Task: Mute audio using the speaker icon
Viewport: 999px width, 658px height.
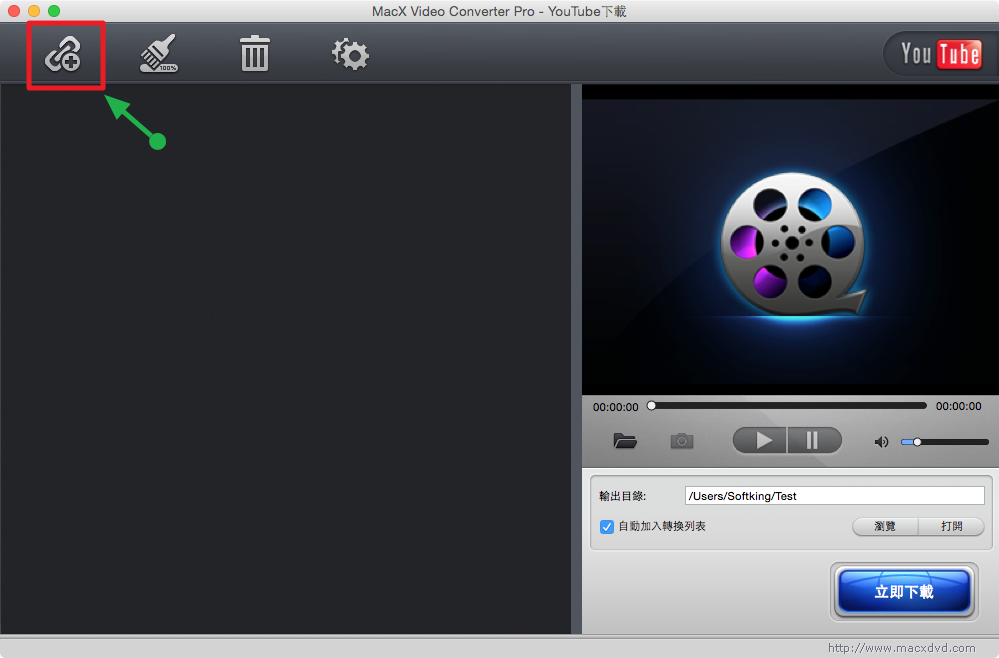Action: [x=881, y=442]
